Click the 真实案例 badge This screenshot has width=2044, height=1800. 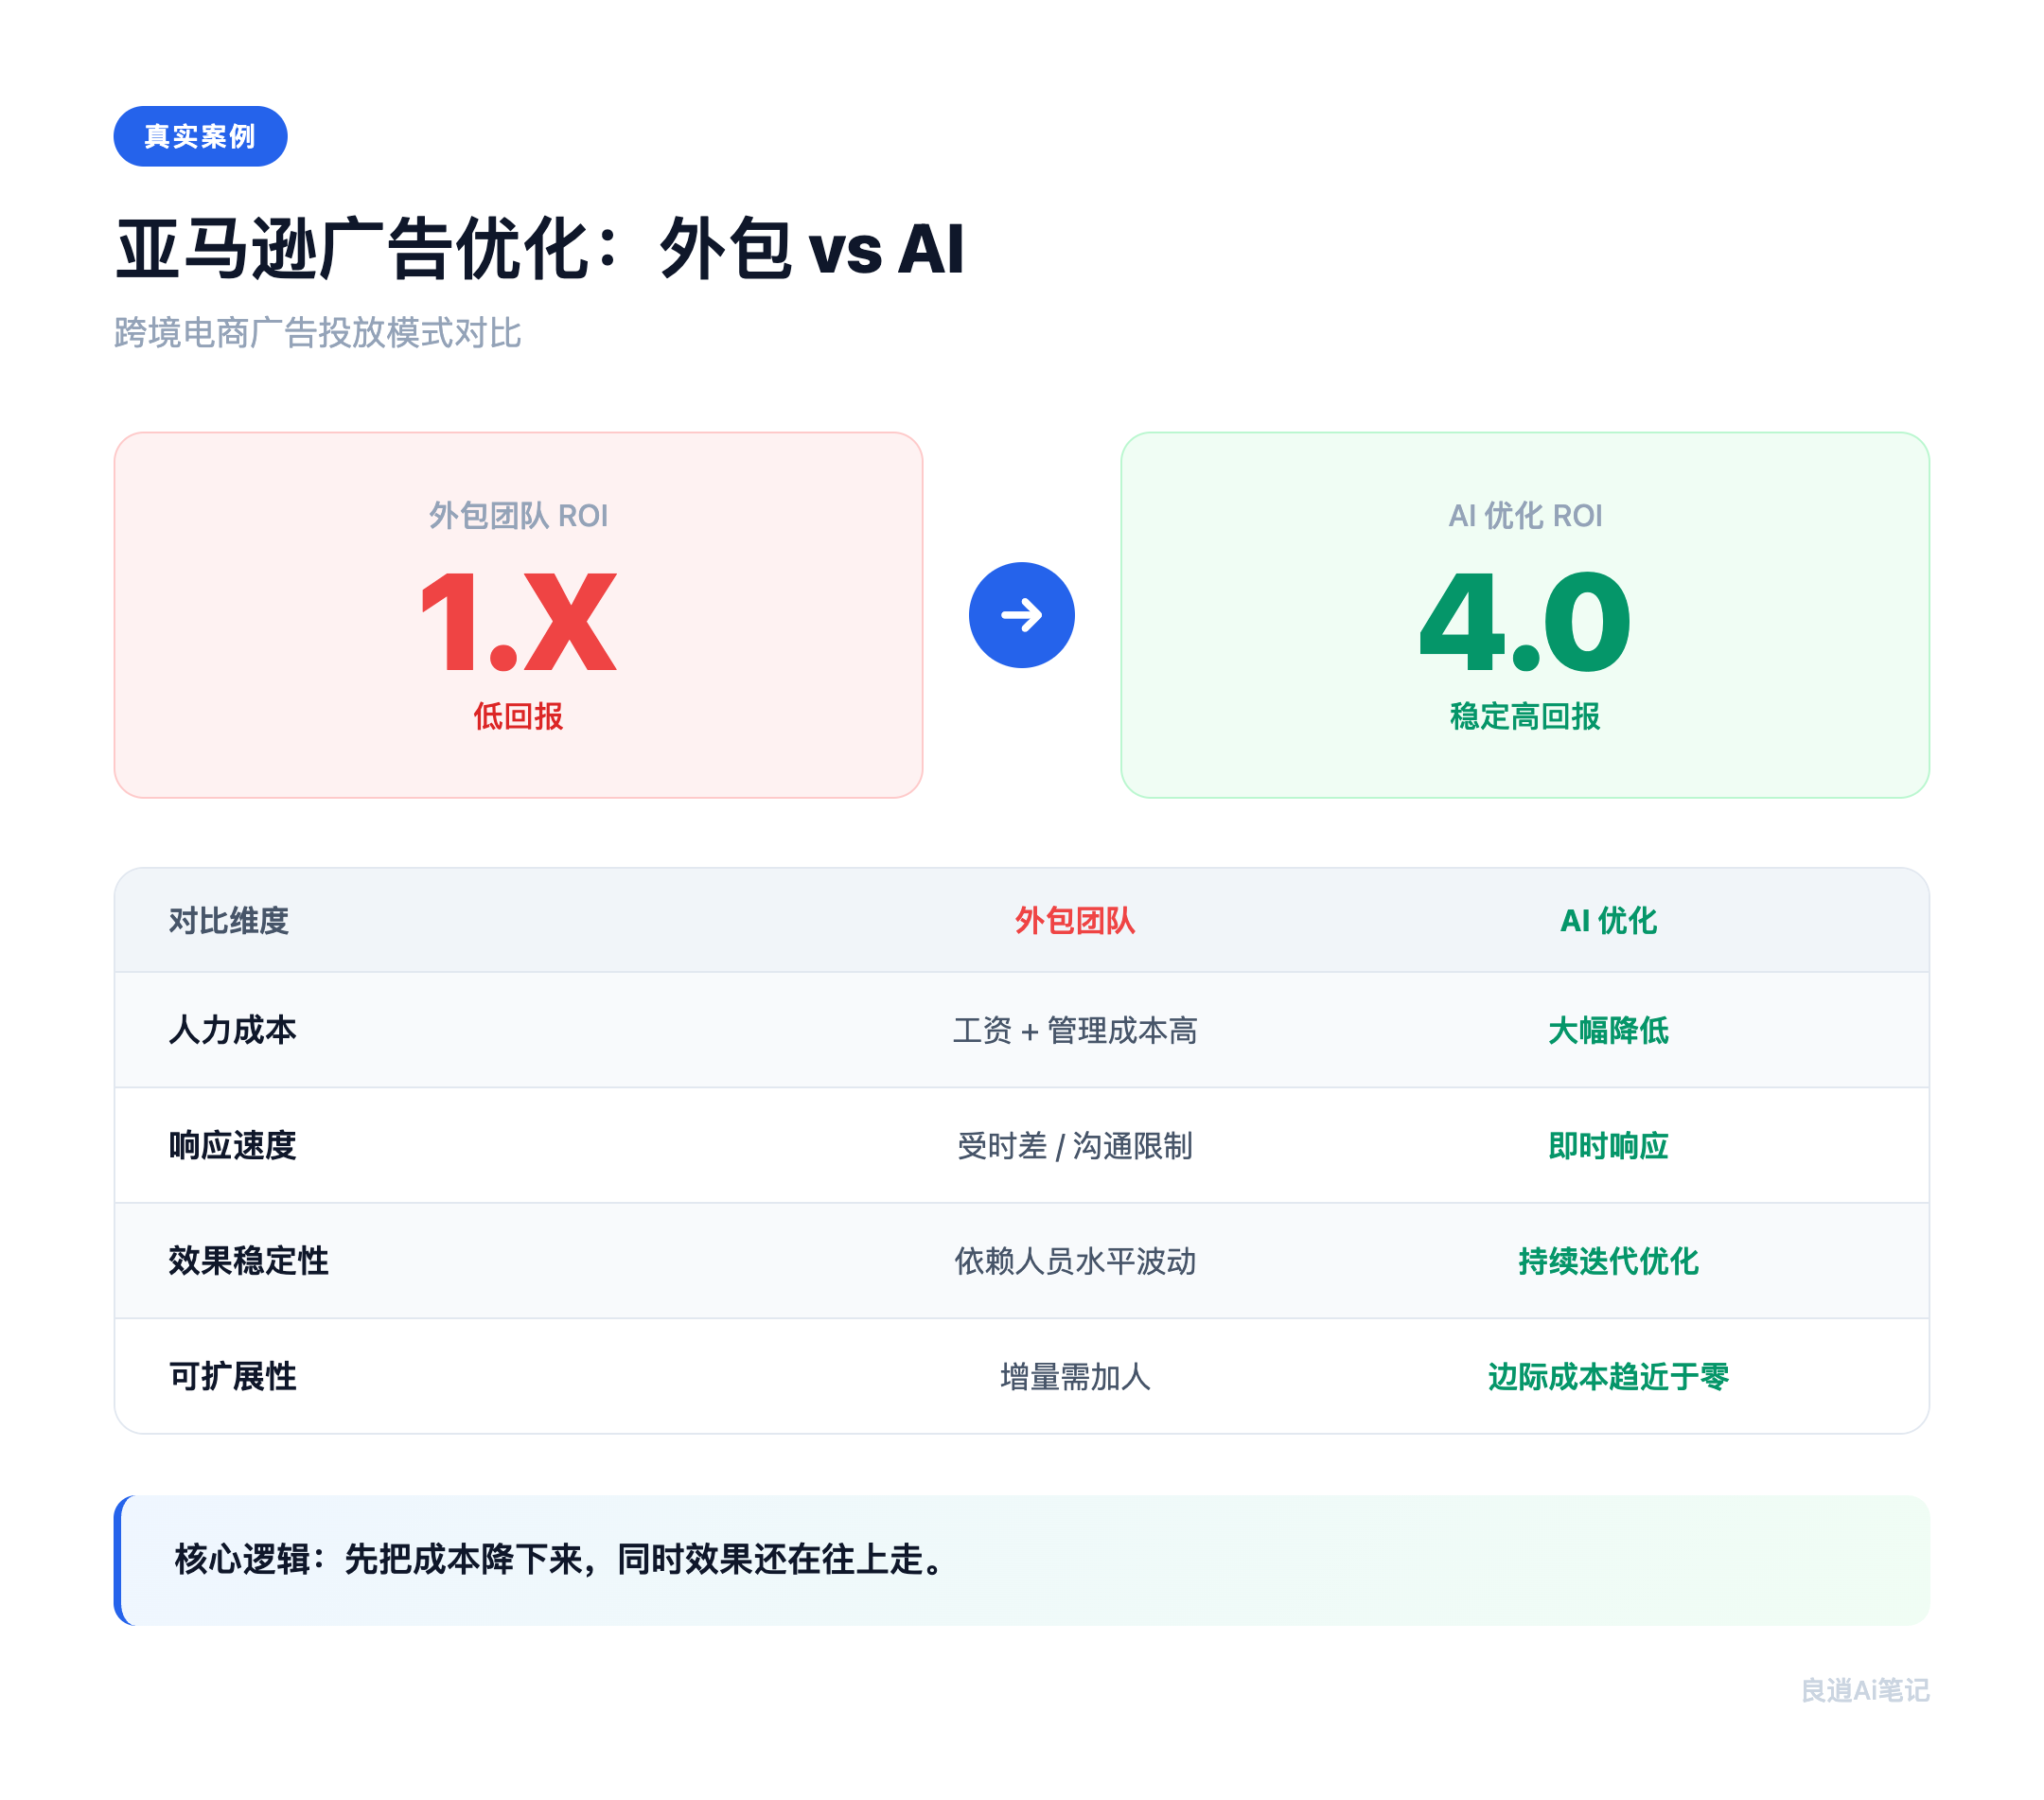(199, 136)
